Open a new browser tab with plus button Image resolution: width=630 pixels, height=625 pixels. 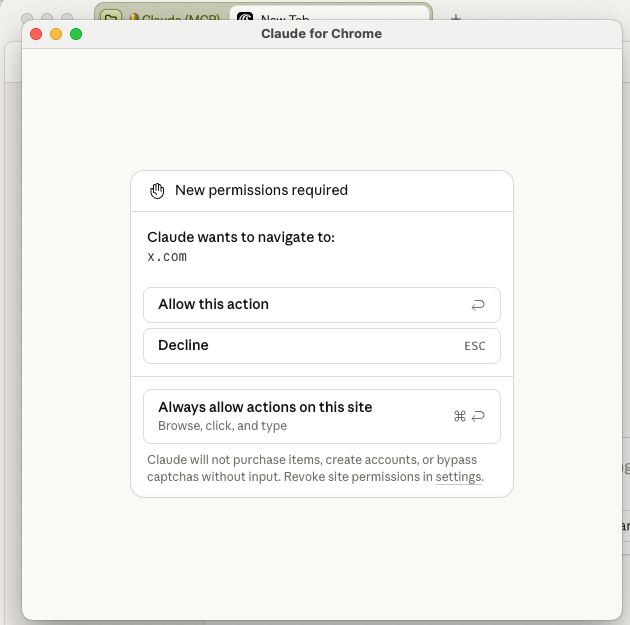tap(456, 17)
